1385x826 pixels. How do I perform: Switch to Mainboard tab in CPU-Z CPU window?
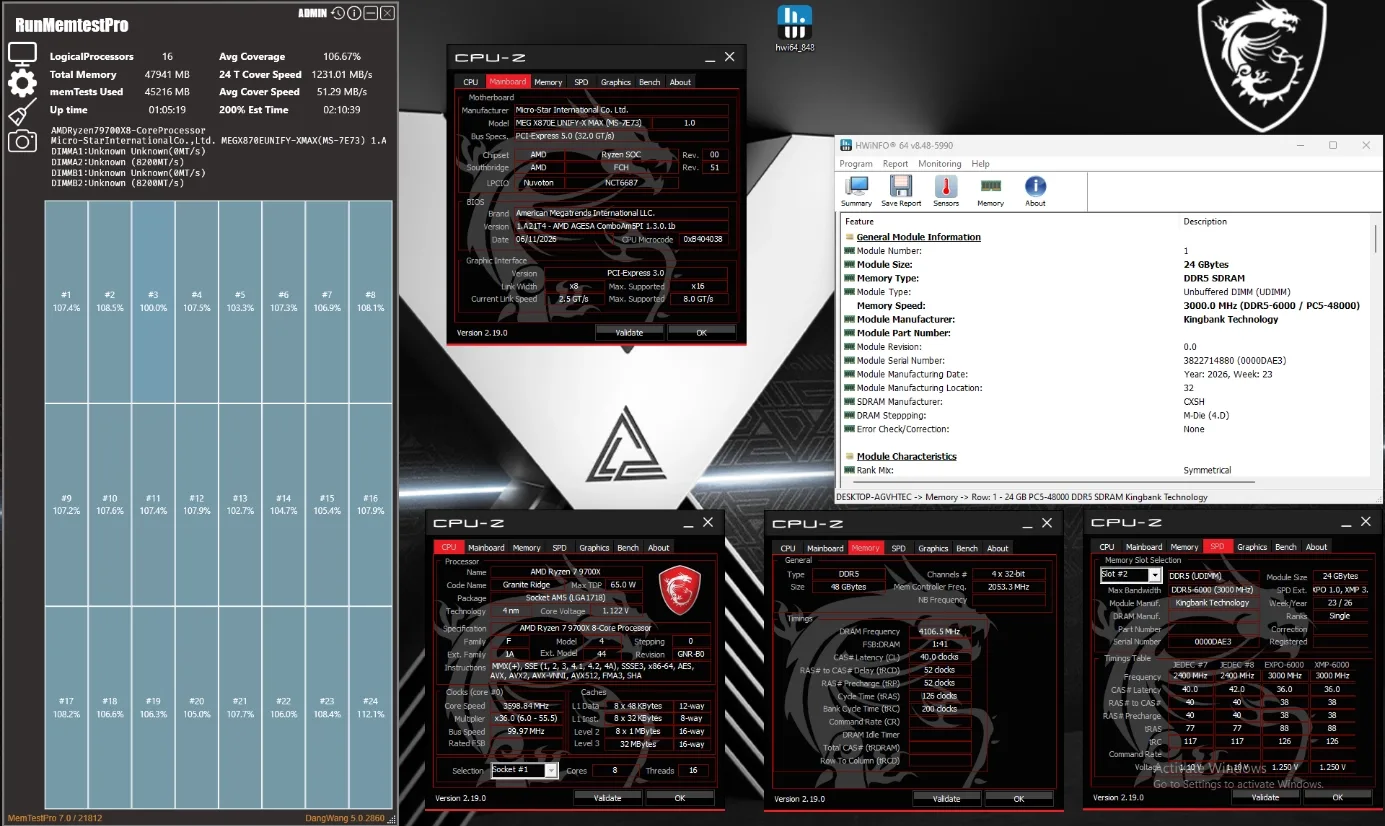pos(486,548)
